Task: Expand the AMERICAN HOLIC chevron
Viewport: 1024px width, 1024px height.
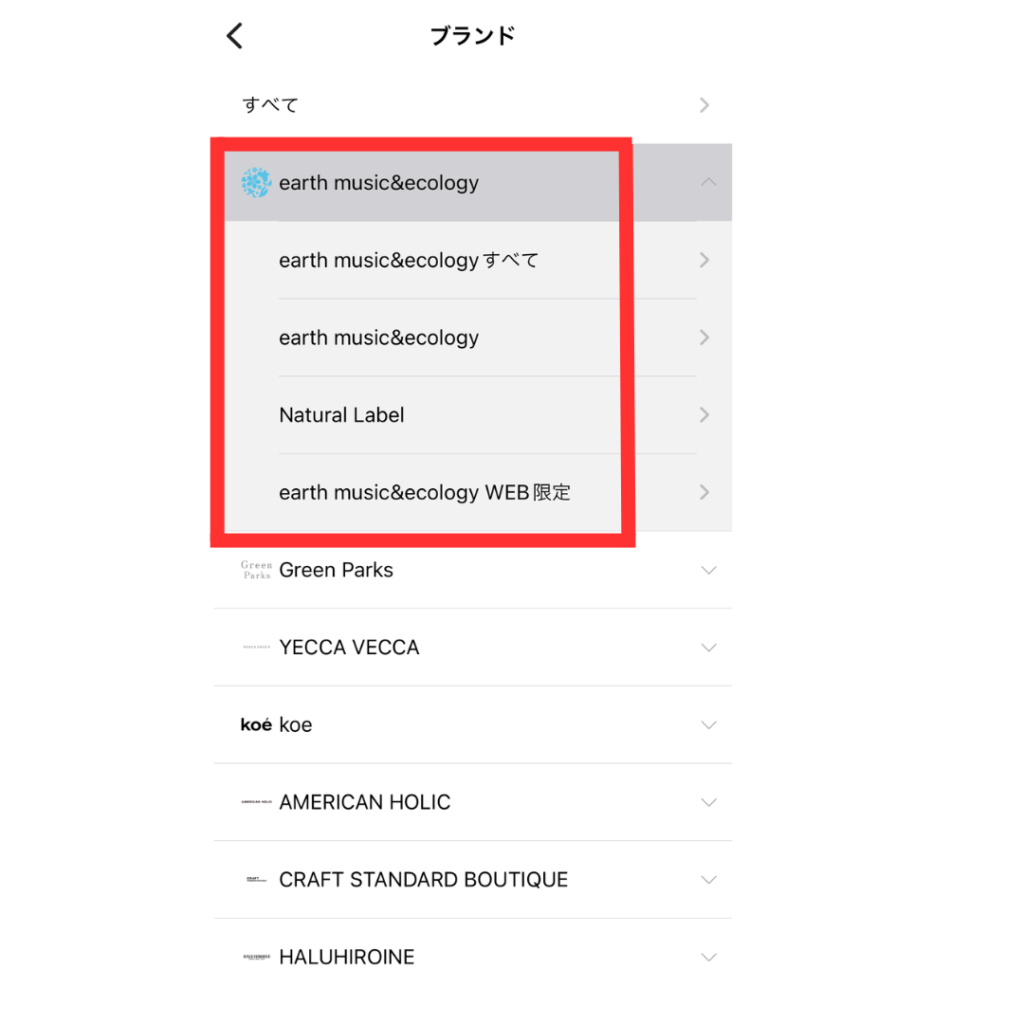Action: (x=709, y=802)
